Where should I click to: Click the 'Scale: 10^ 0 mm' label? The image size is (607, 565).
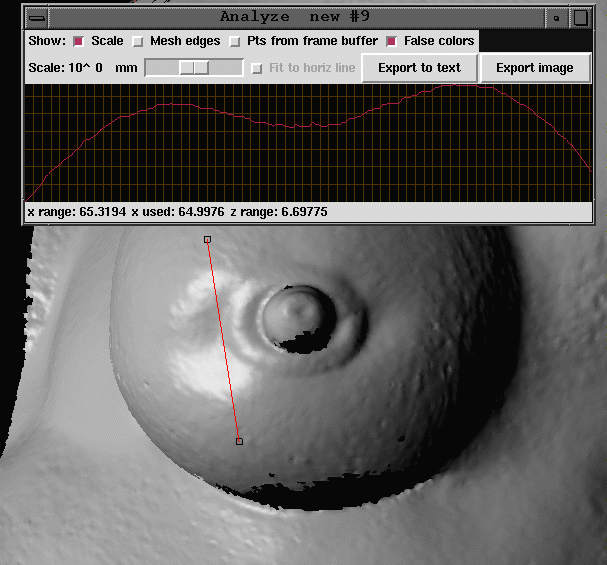(x=83, y=68)
